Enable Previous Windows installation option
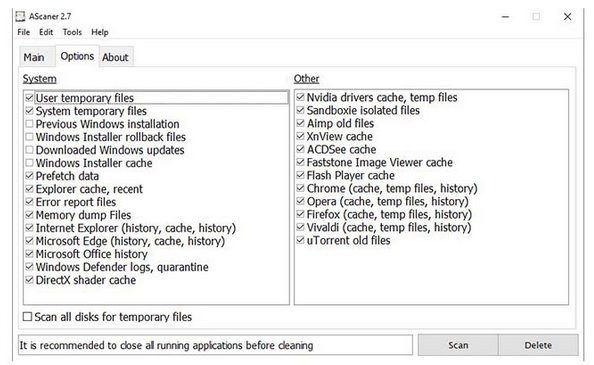Screen dimensions: 594x365 (x=29, y=124)
